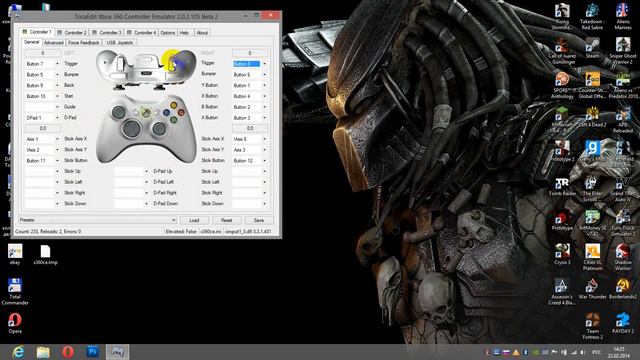Click the Save button
Screen dimensions: 640x360
click(x=259, y=220)
